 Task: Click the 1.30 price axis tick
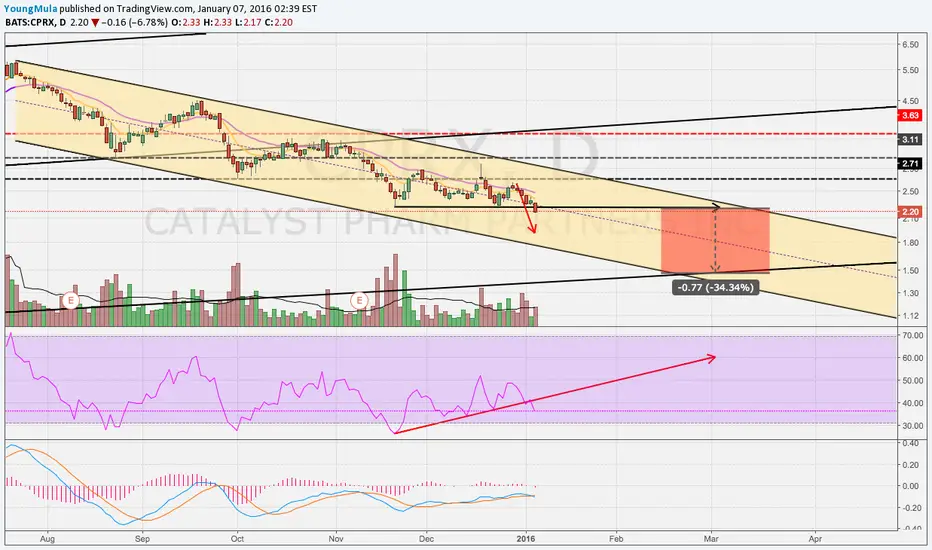pos(910,293)
